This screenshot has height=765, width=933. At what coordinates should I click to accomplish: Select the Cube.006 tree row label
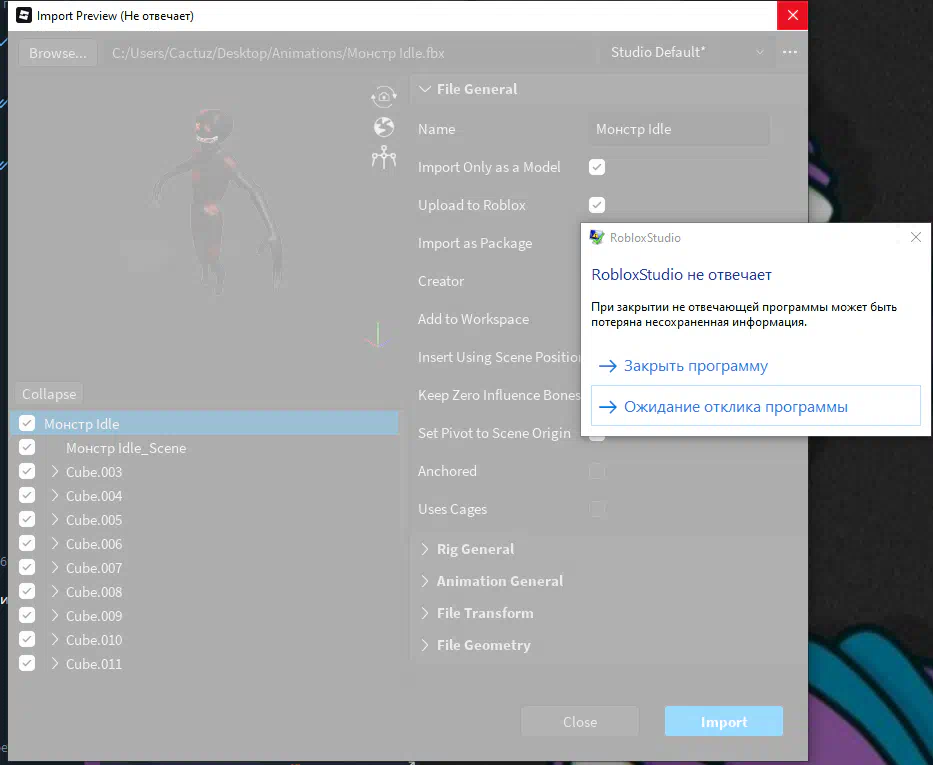point(94,544)
